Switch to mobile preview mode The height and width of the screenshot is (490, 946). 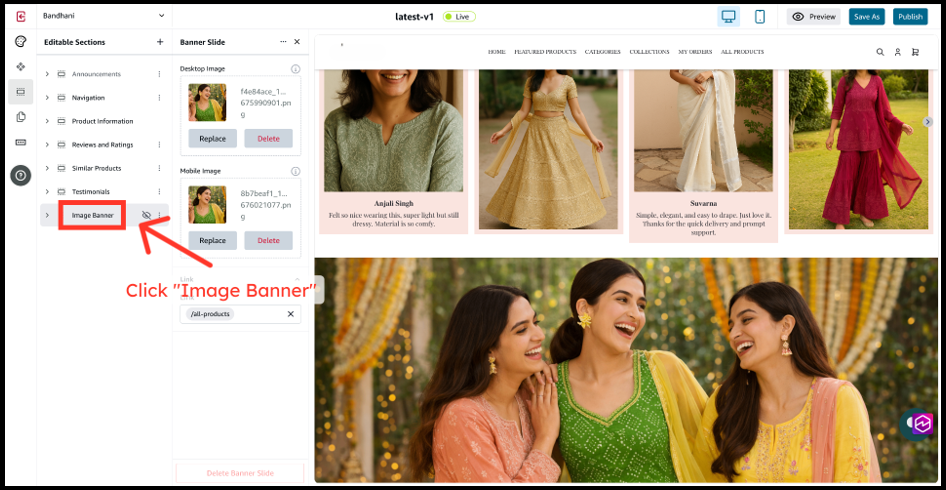point(759,17)
